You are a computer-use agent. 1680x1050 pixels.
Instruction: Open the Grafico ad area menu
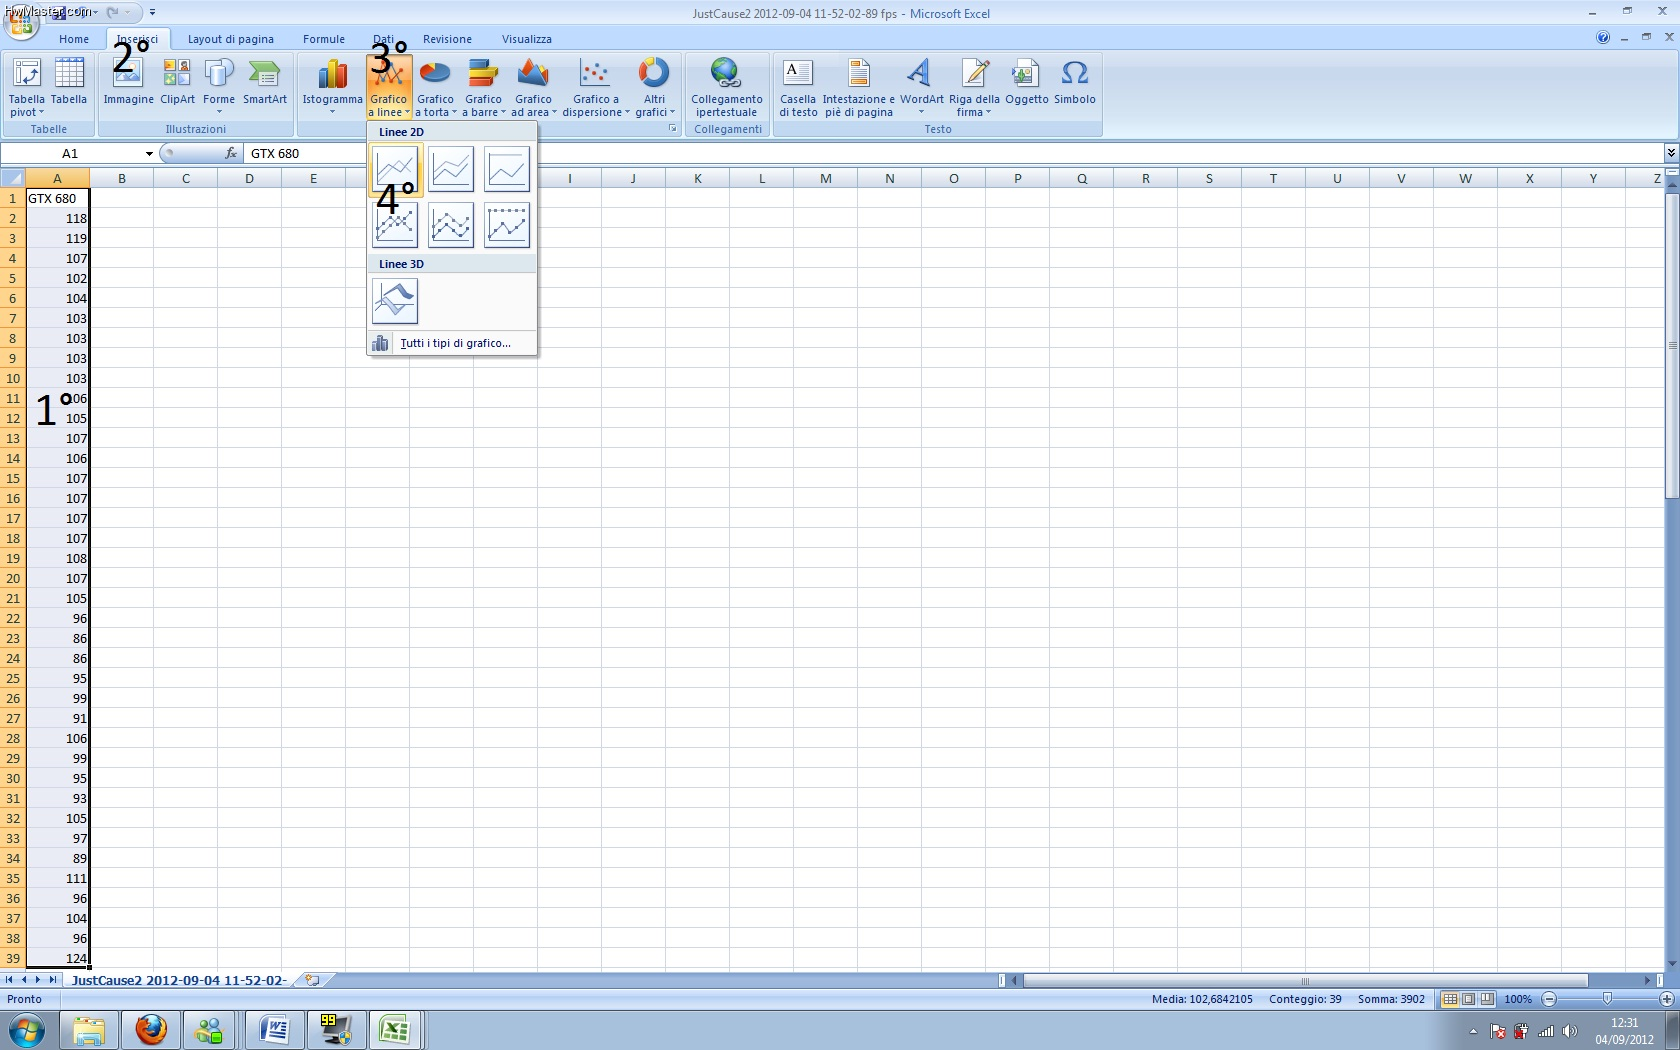click(533, 87)
